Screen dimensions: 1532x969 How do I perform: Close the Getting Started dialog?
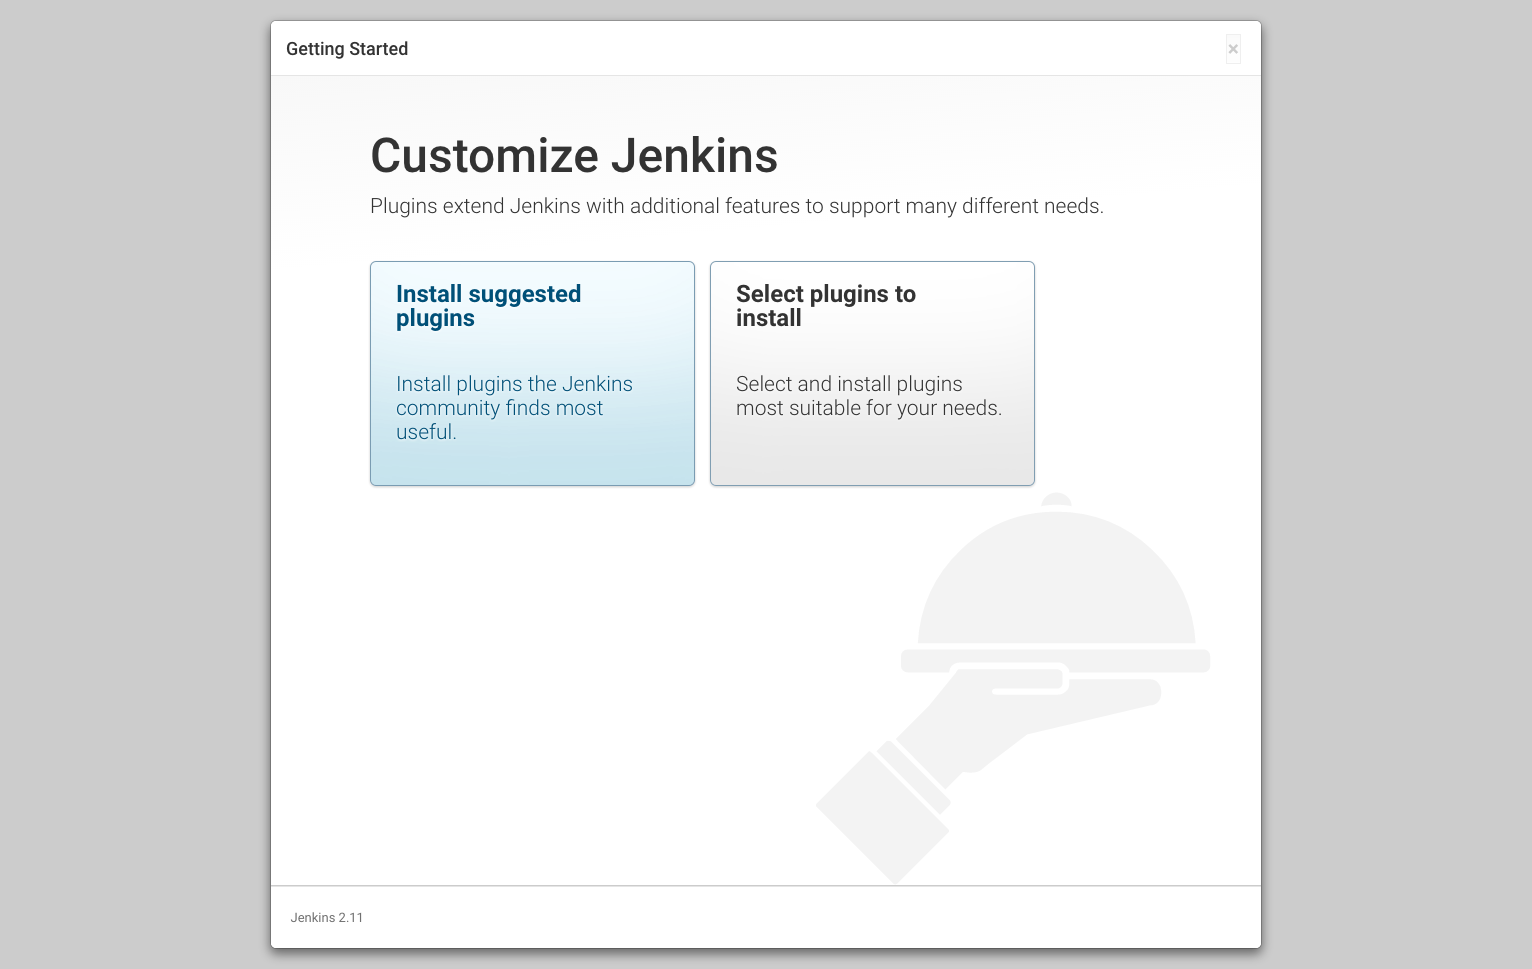[x=1233, y=49]
